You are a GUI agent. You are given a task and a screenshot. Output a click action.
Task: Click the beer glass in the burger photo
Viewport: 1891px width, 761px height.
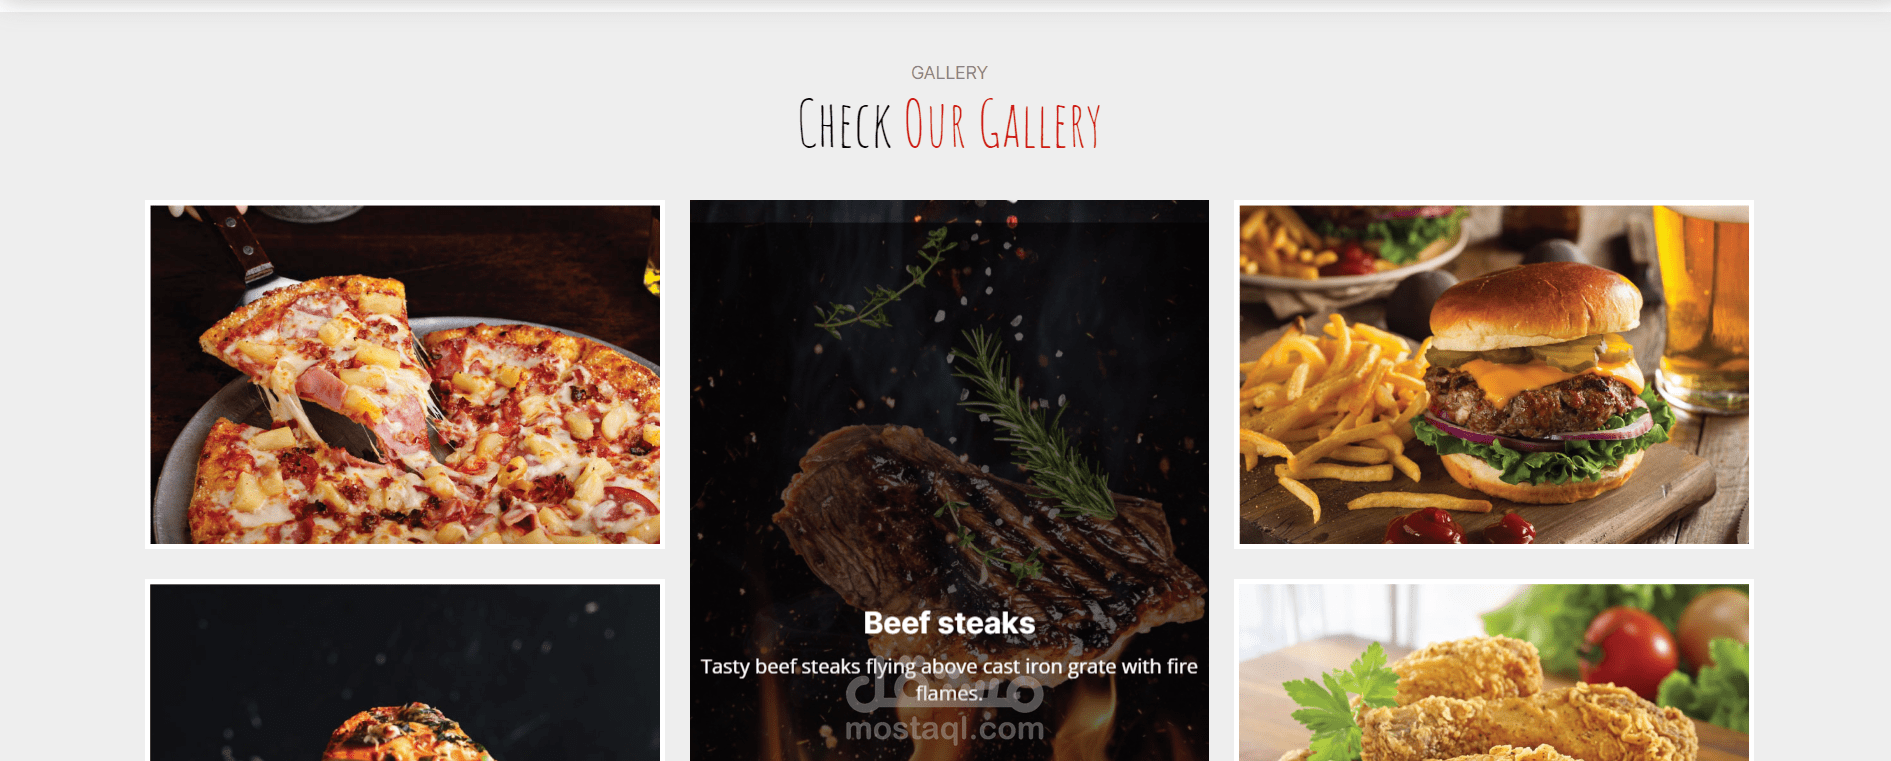(x=1702, y=305)
